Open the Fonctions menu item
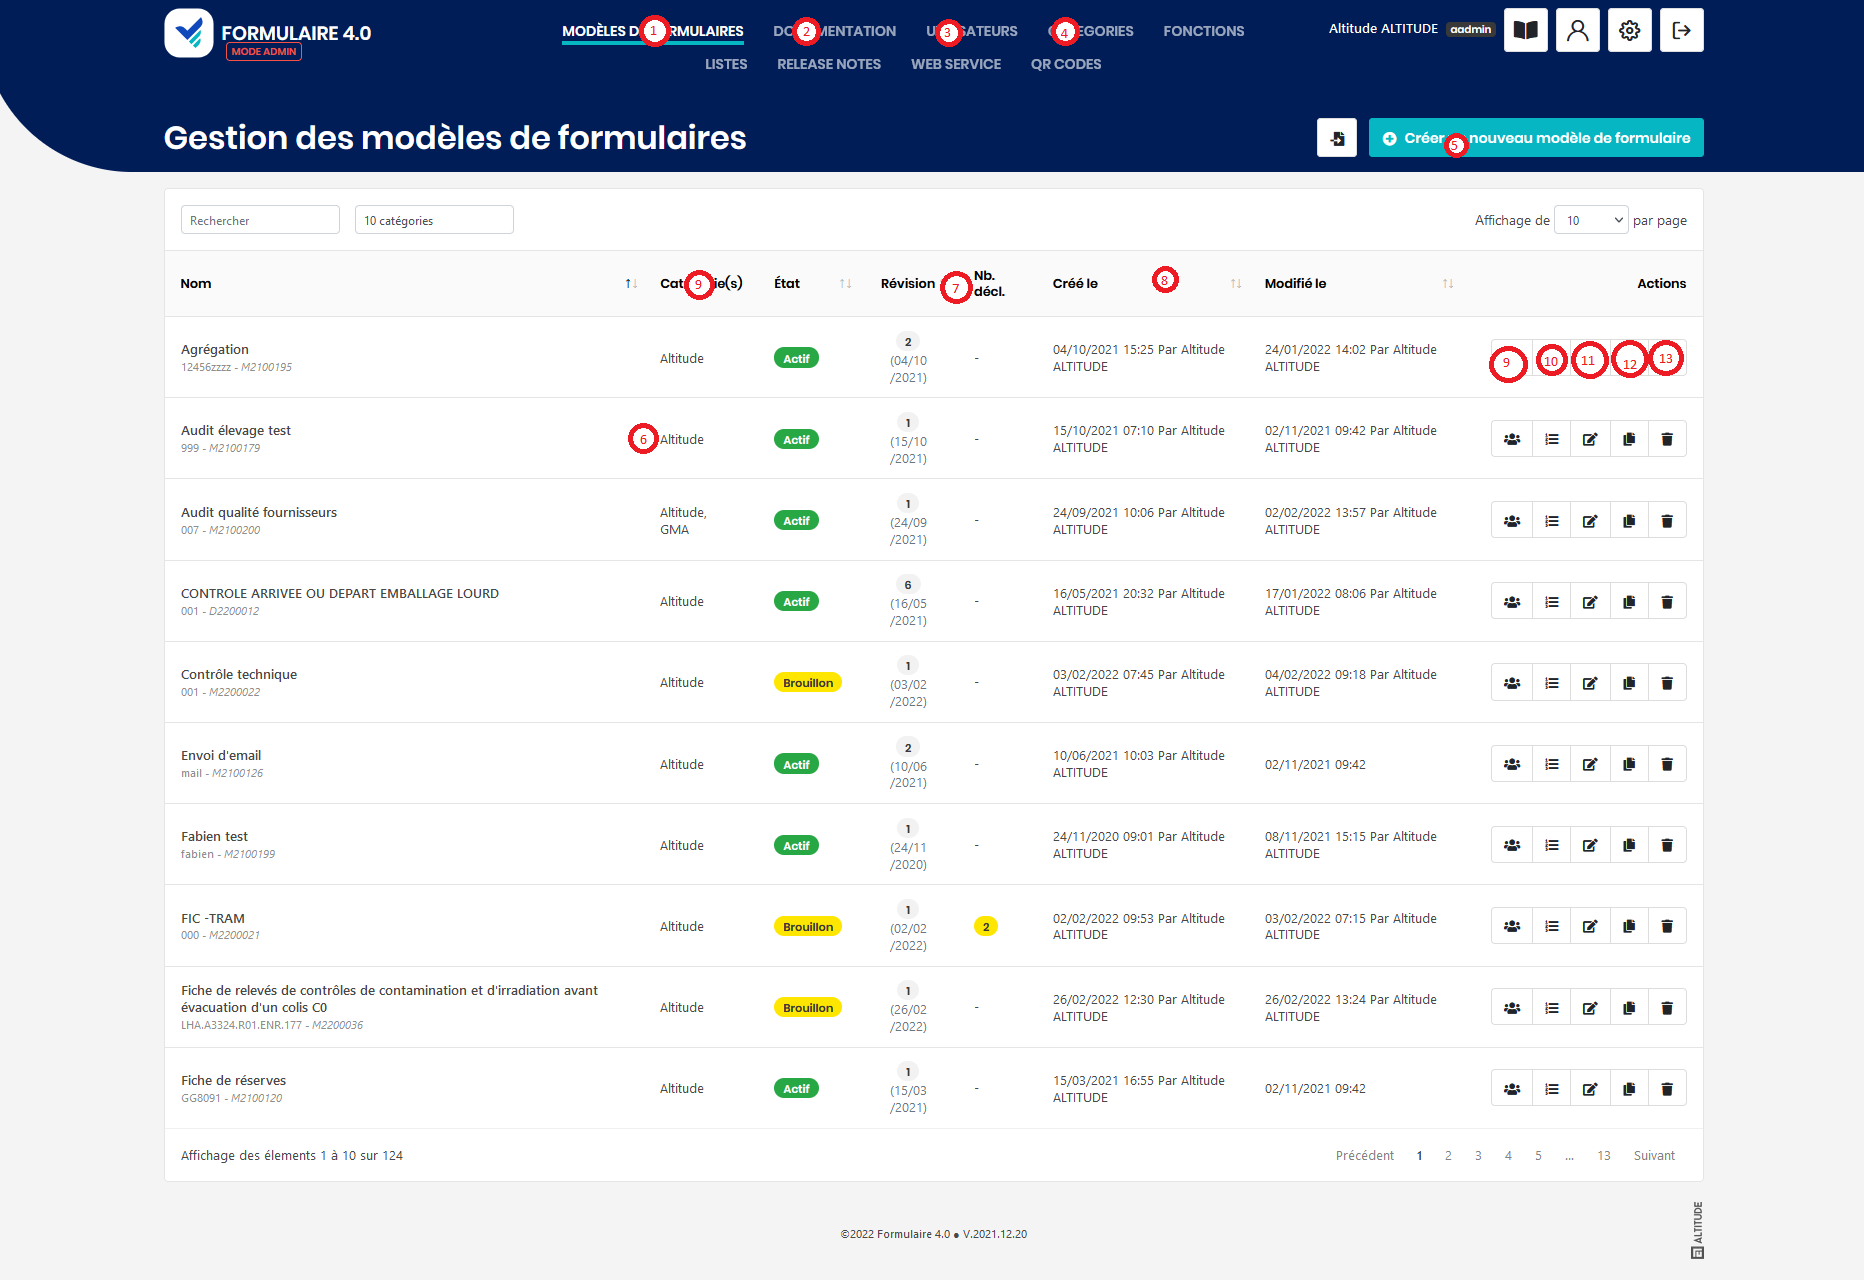The height and width of the screenshot is (1280, 1864). pos(1203,31)
